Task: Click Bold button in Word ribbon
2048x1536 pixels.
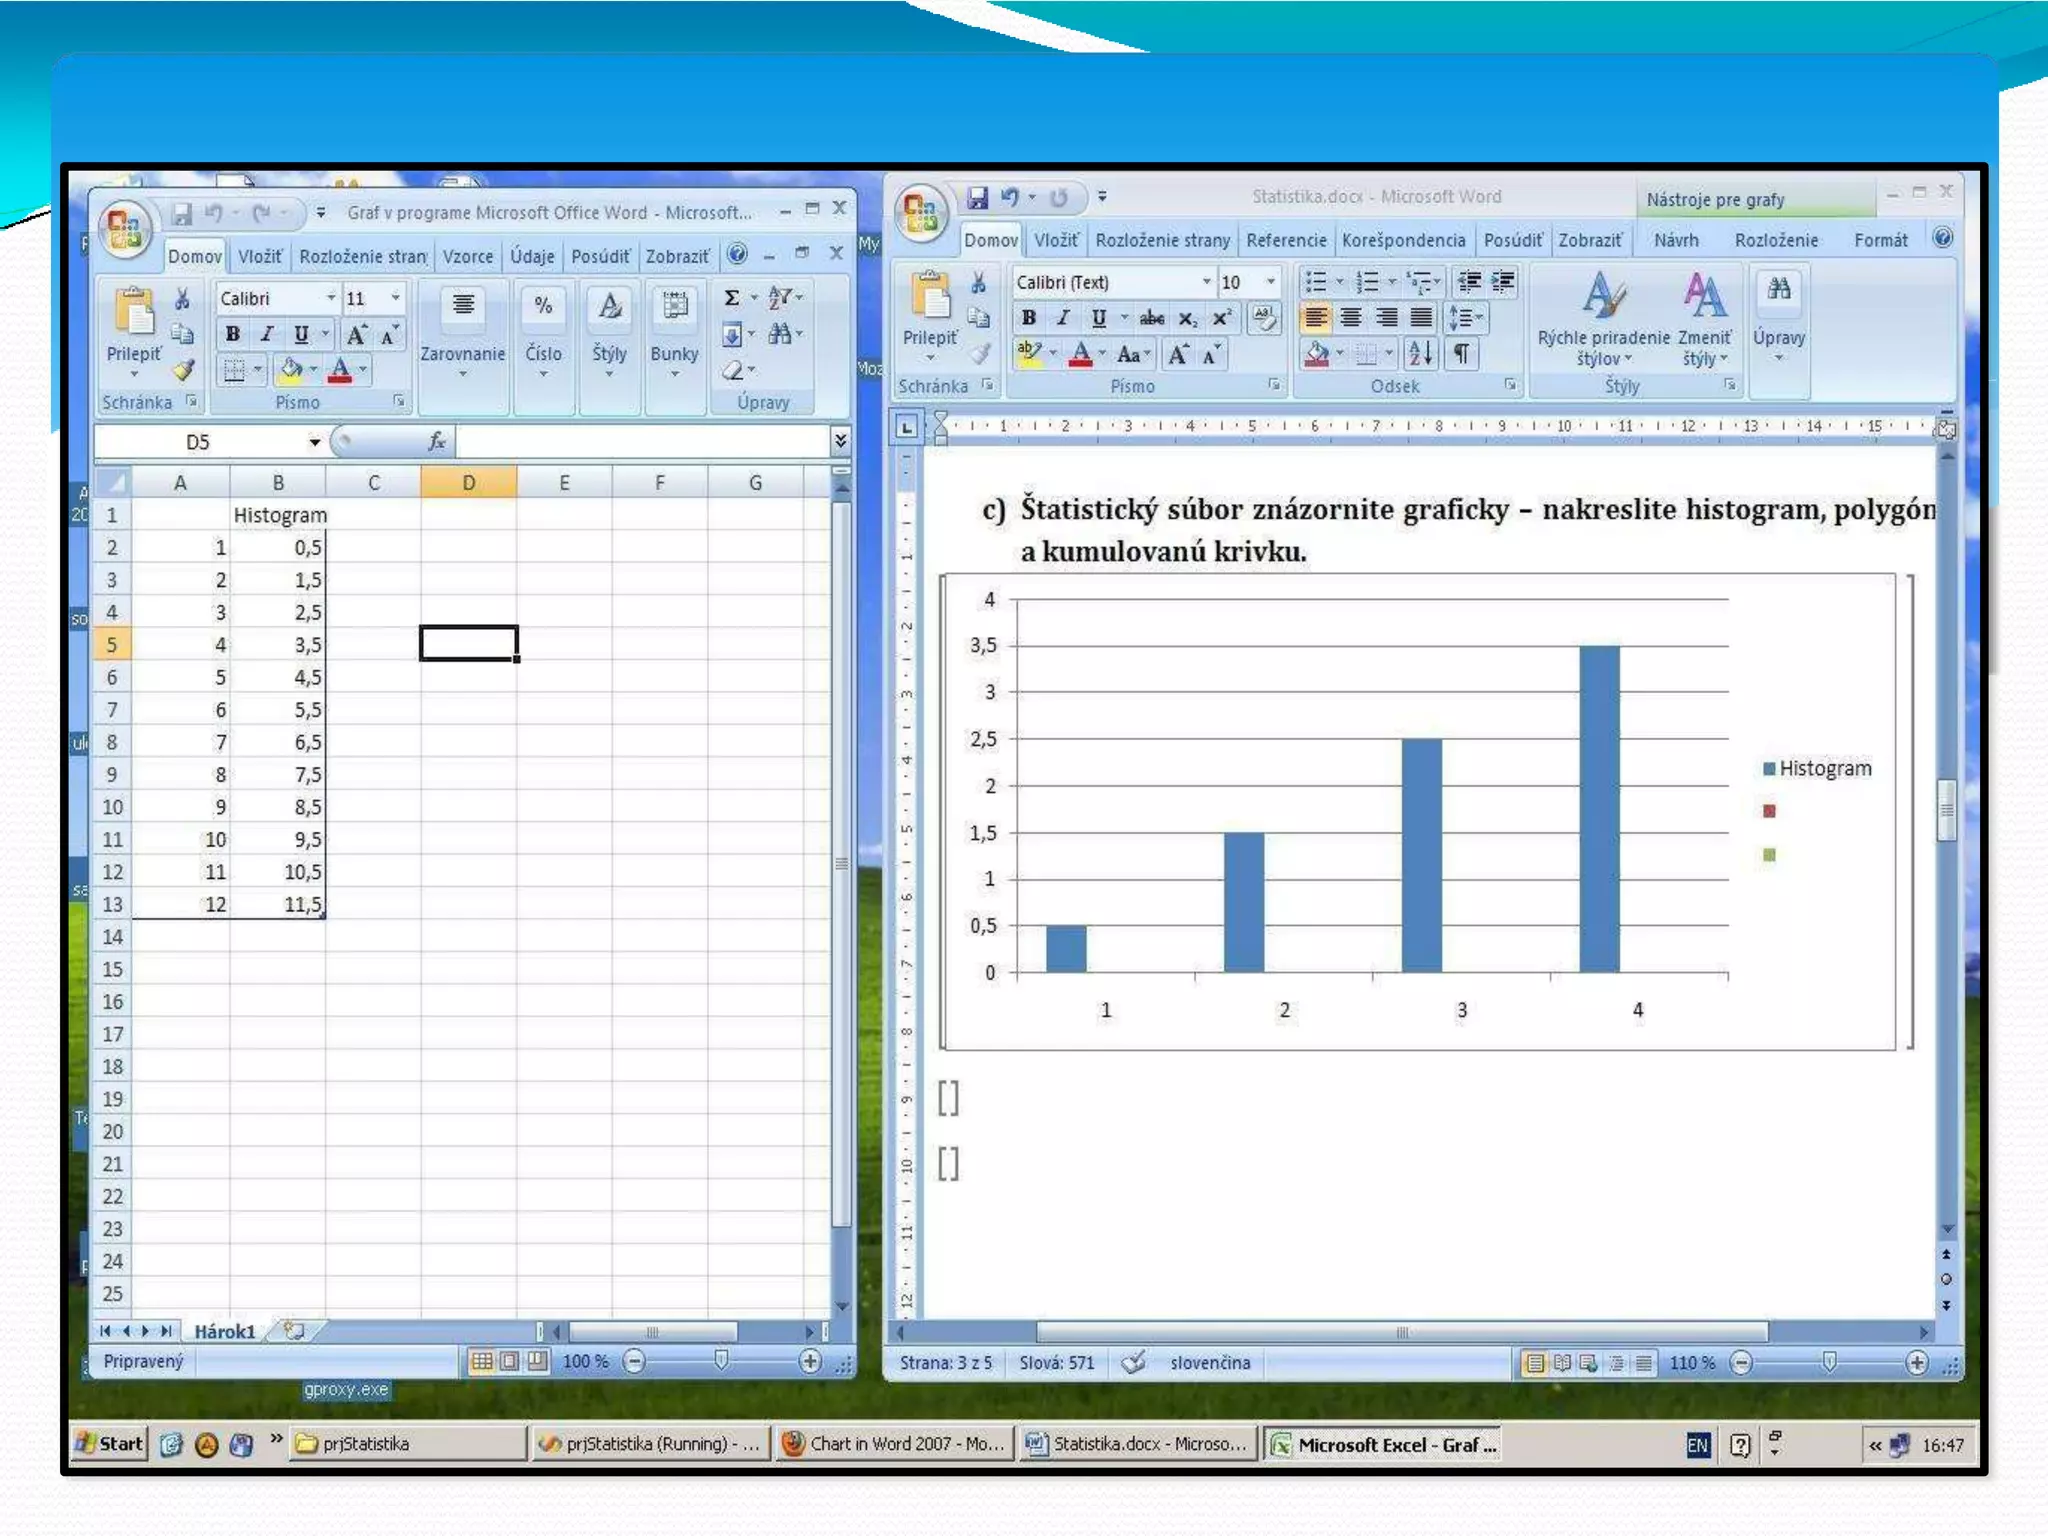Action: pos(1028,318)
